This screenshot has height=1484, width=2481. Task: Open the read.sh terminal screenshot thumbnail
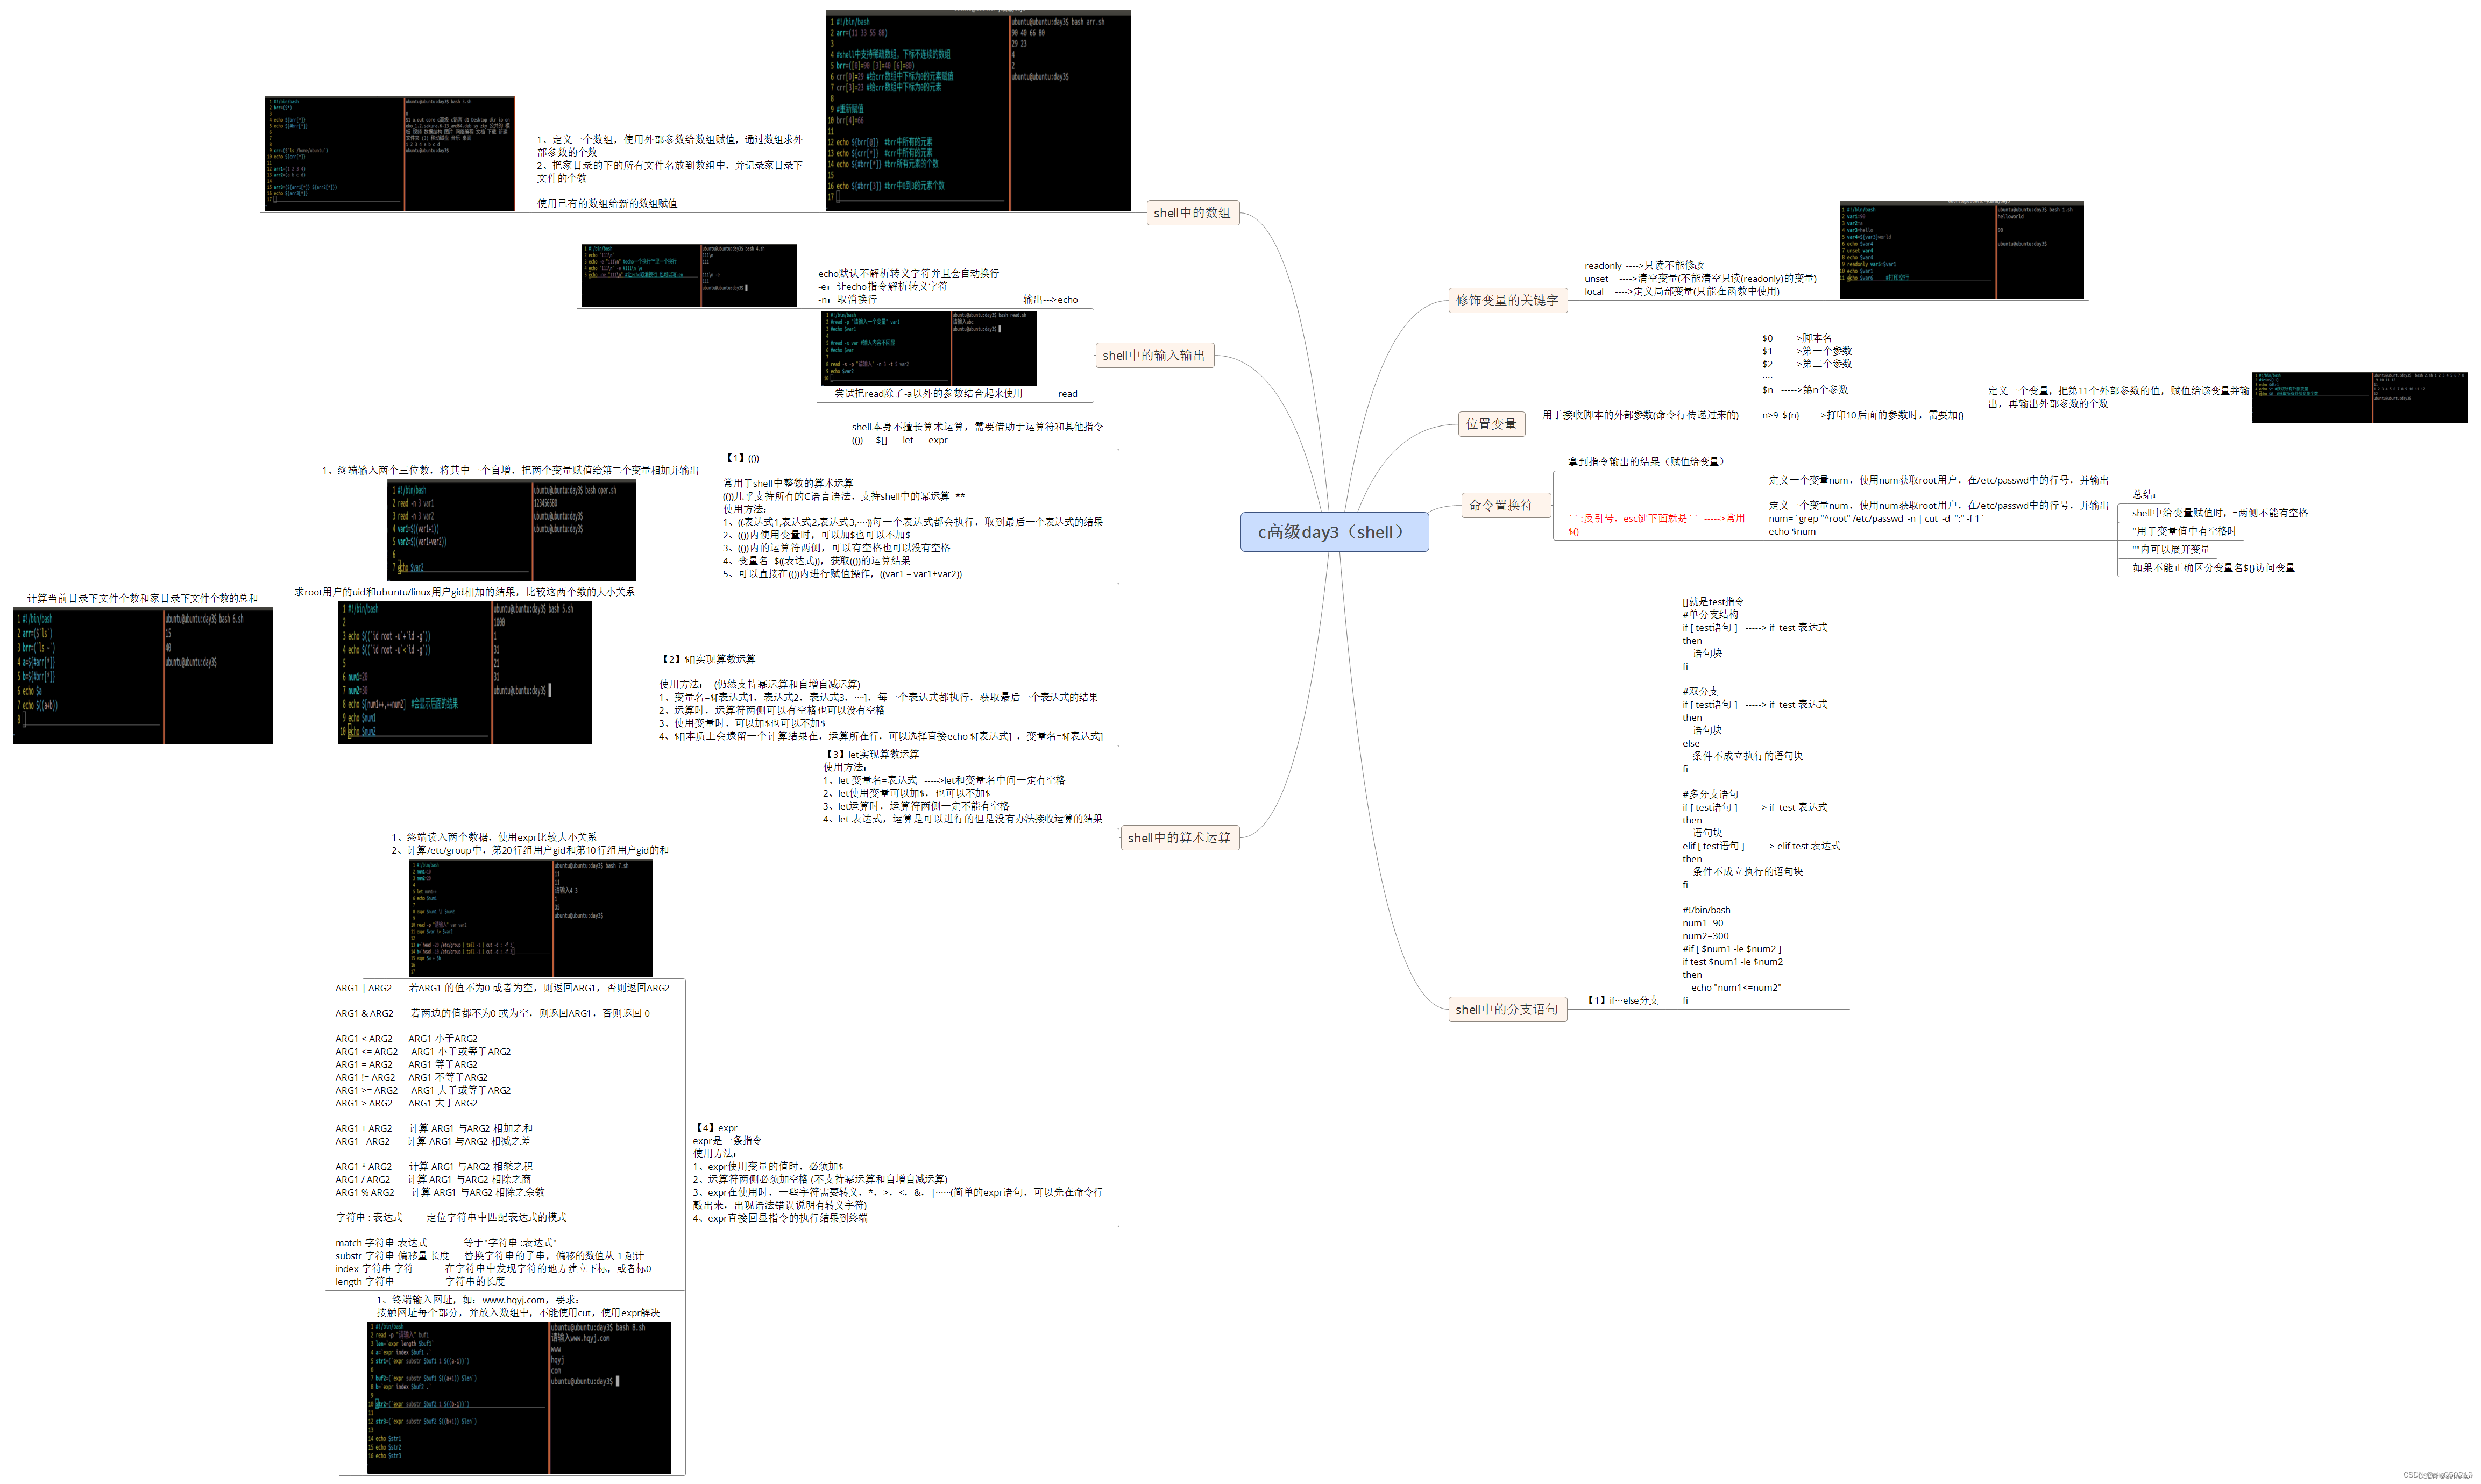click(928, 348)
